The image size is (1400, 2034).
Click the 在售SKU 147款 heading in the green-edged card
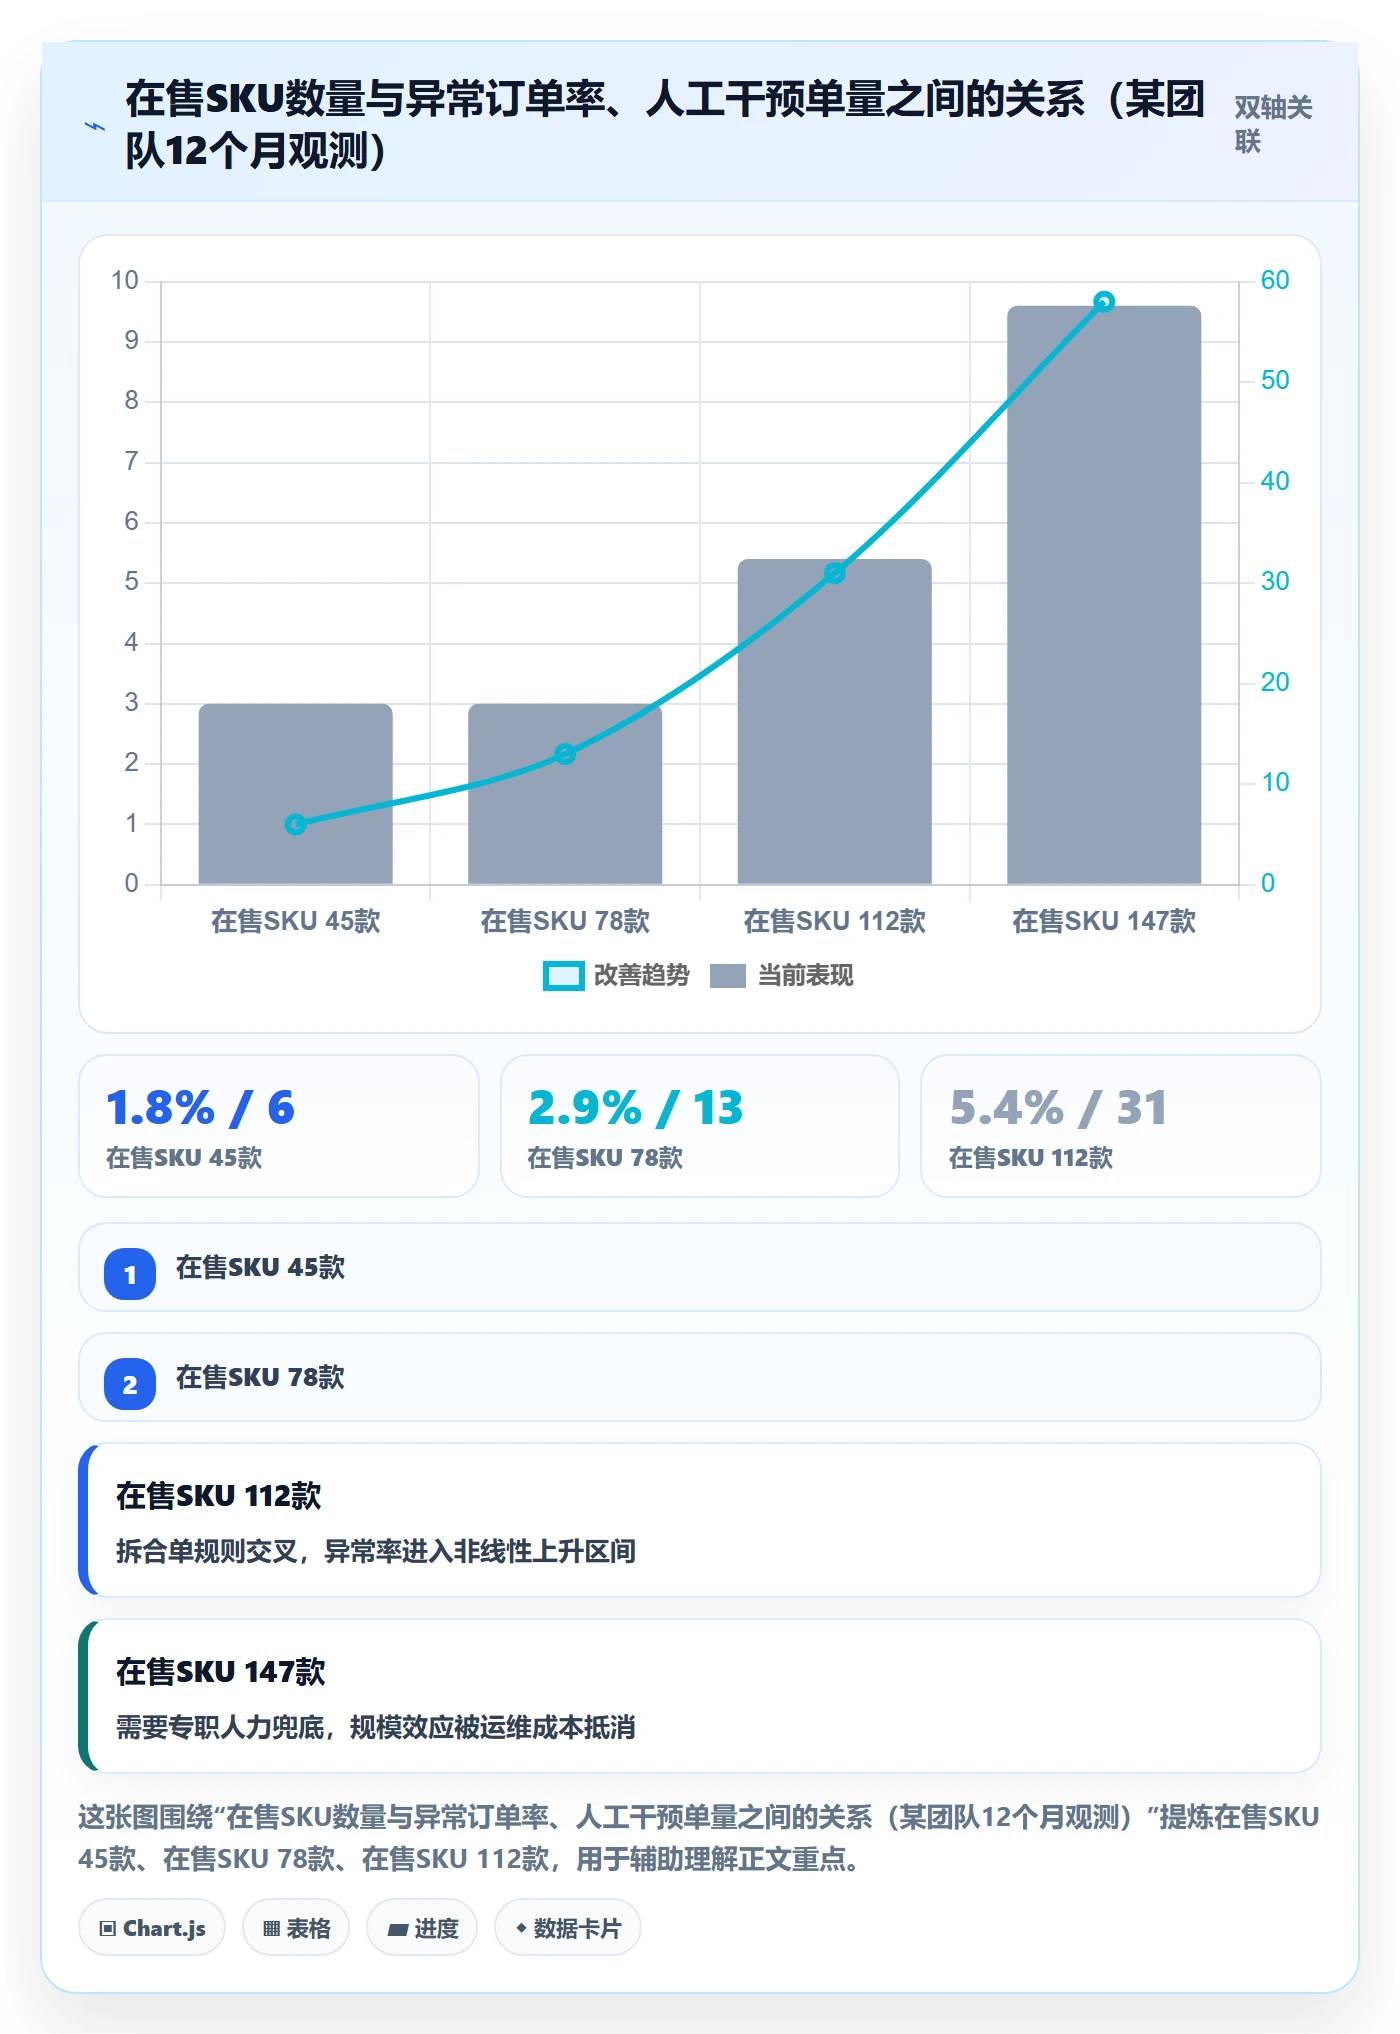221,1672
